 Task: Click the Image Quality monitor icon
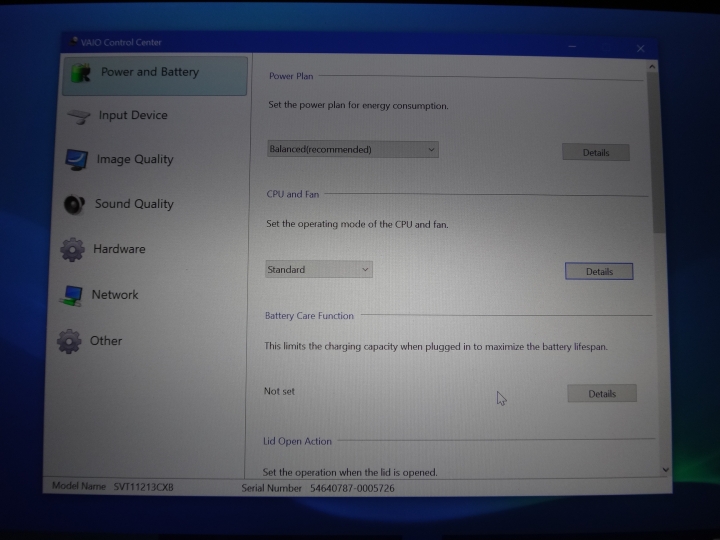tap(76, 160)
